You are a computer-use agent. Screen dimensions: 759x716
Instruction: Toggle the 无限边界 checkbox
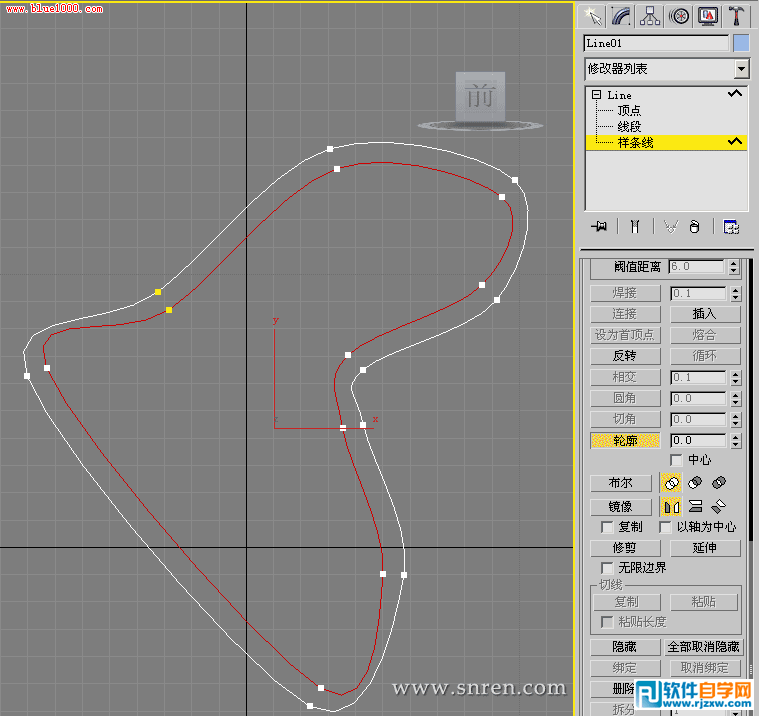point(606,567)
